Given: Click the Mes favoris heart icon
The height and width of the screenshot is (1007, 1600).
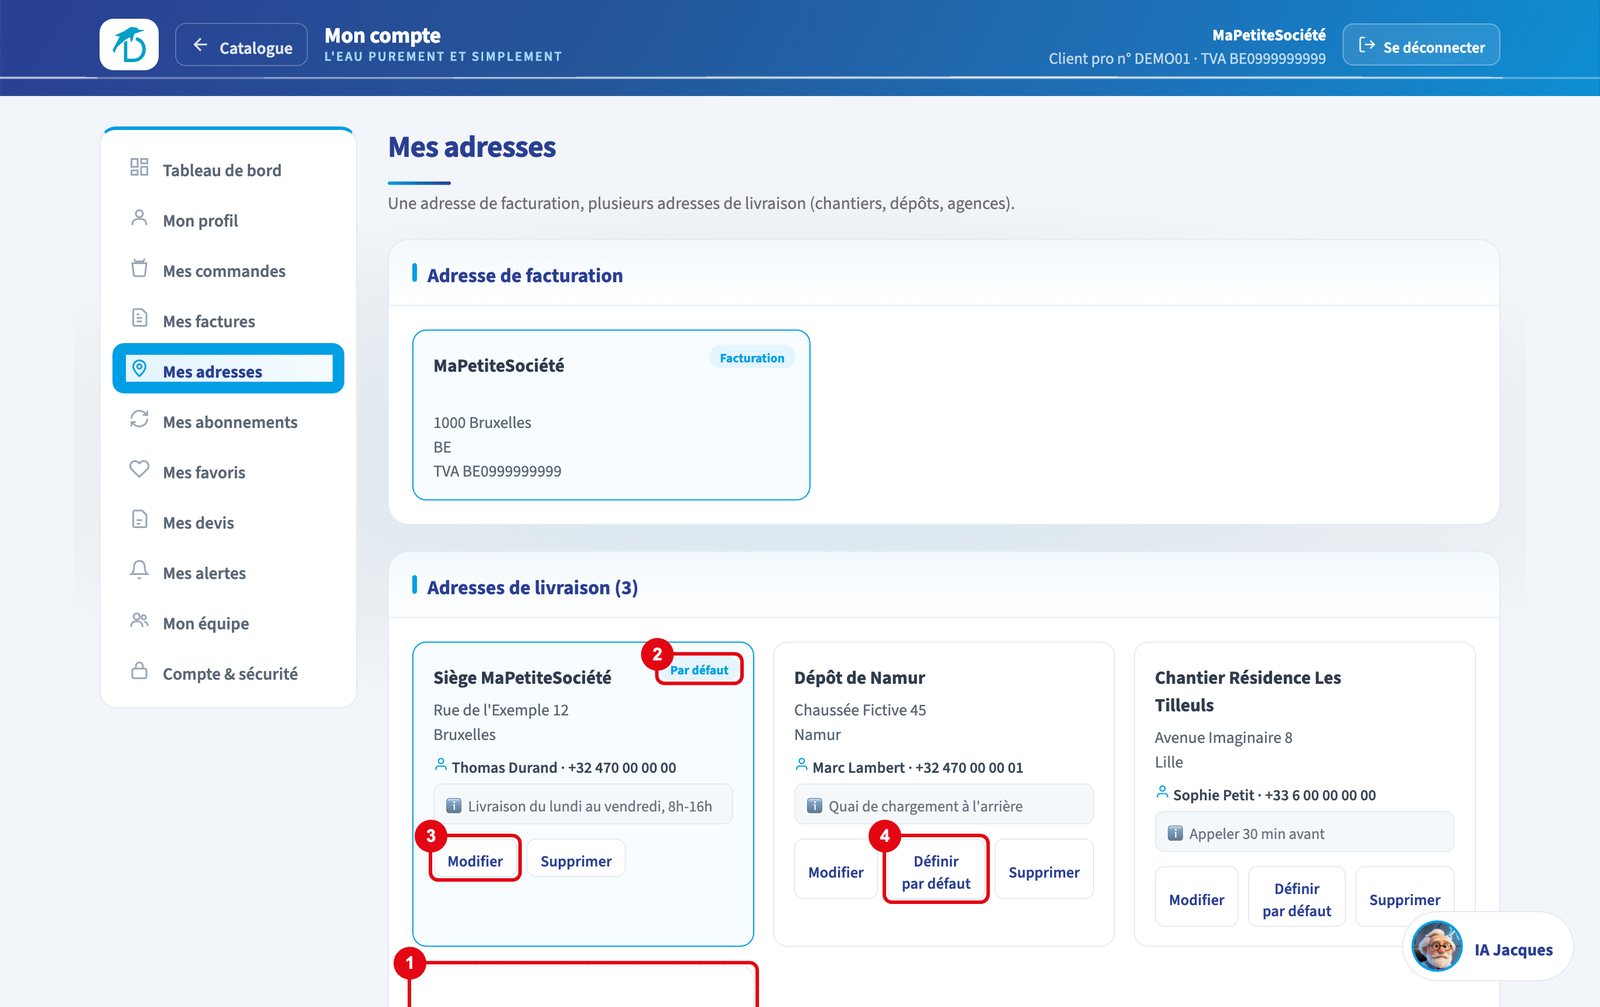Looking at the screenshot, I should pyautogui.click(x=139, y=469).
